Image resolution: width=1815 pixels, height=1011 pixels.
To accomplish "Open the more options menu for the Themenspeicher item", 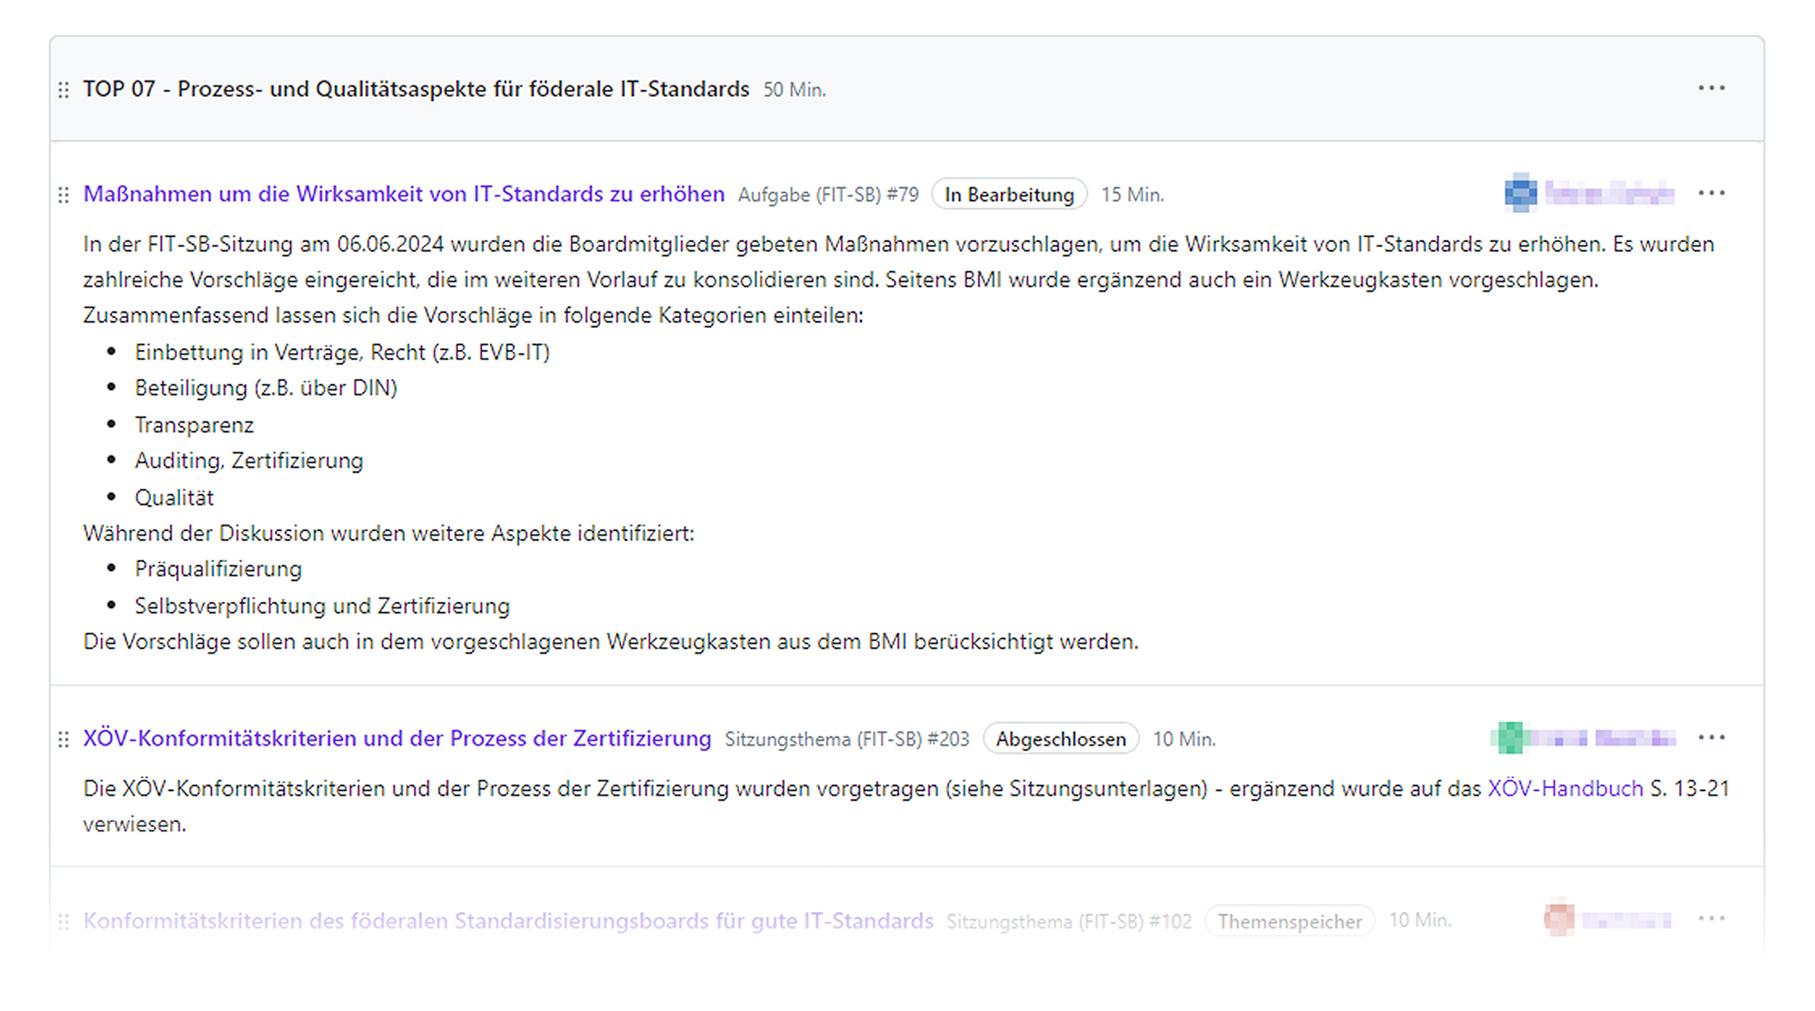I will tap(1710, 919).
